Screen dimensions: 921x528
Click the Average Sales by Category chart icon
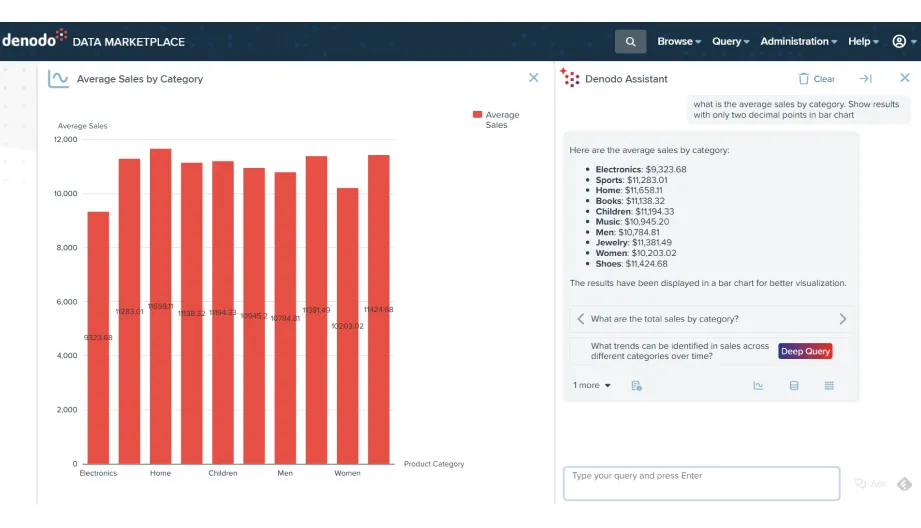pyautogui.click(x=58, y=79)
